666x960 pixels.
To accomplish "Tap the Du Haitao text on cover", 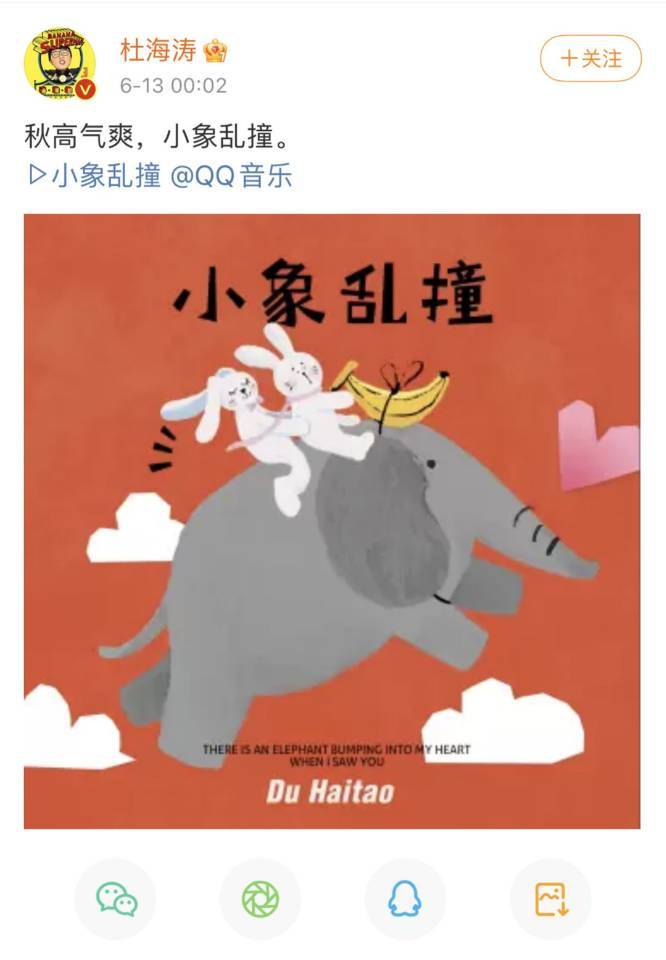I will [331, 791].
